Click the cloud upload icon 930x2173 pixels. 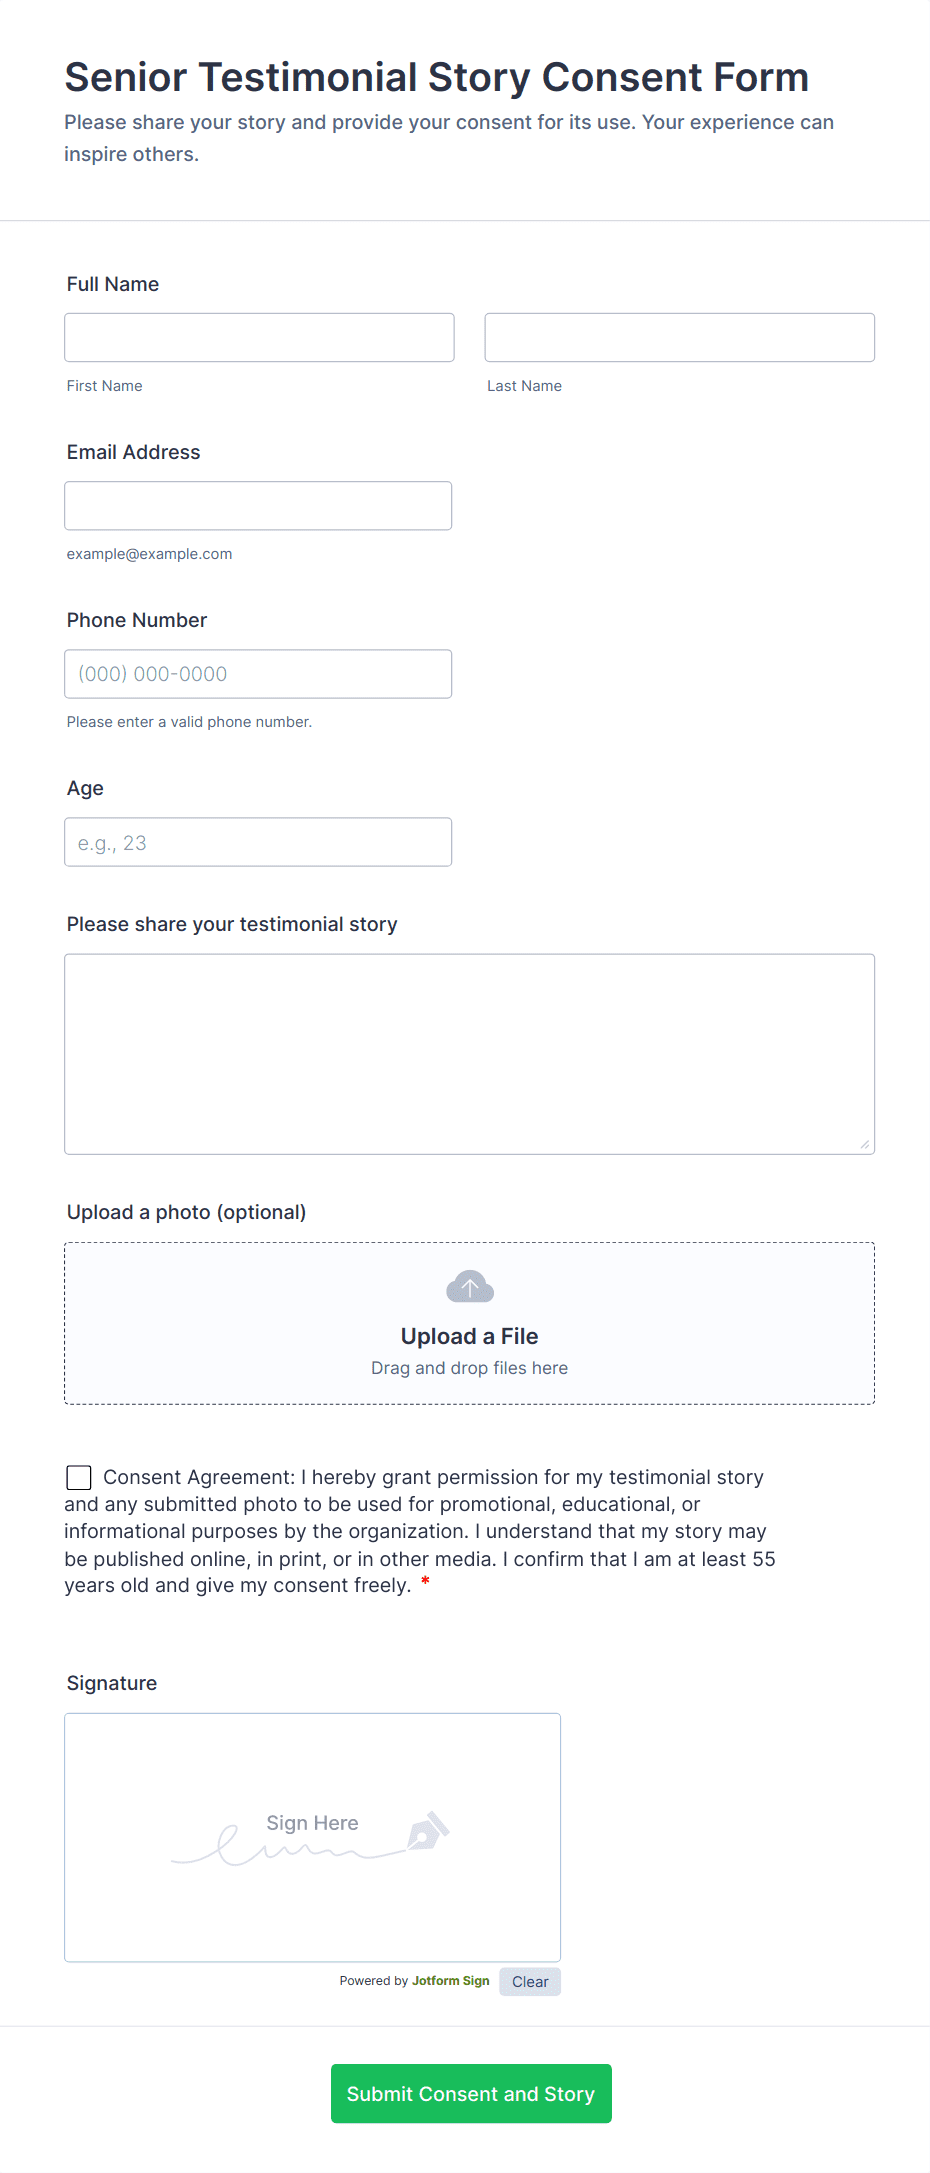pyautogui.click(x=469, y=1287)
